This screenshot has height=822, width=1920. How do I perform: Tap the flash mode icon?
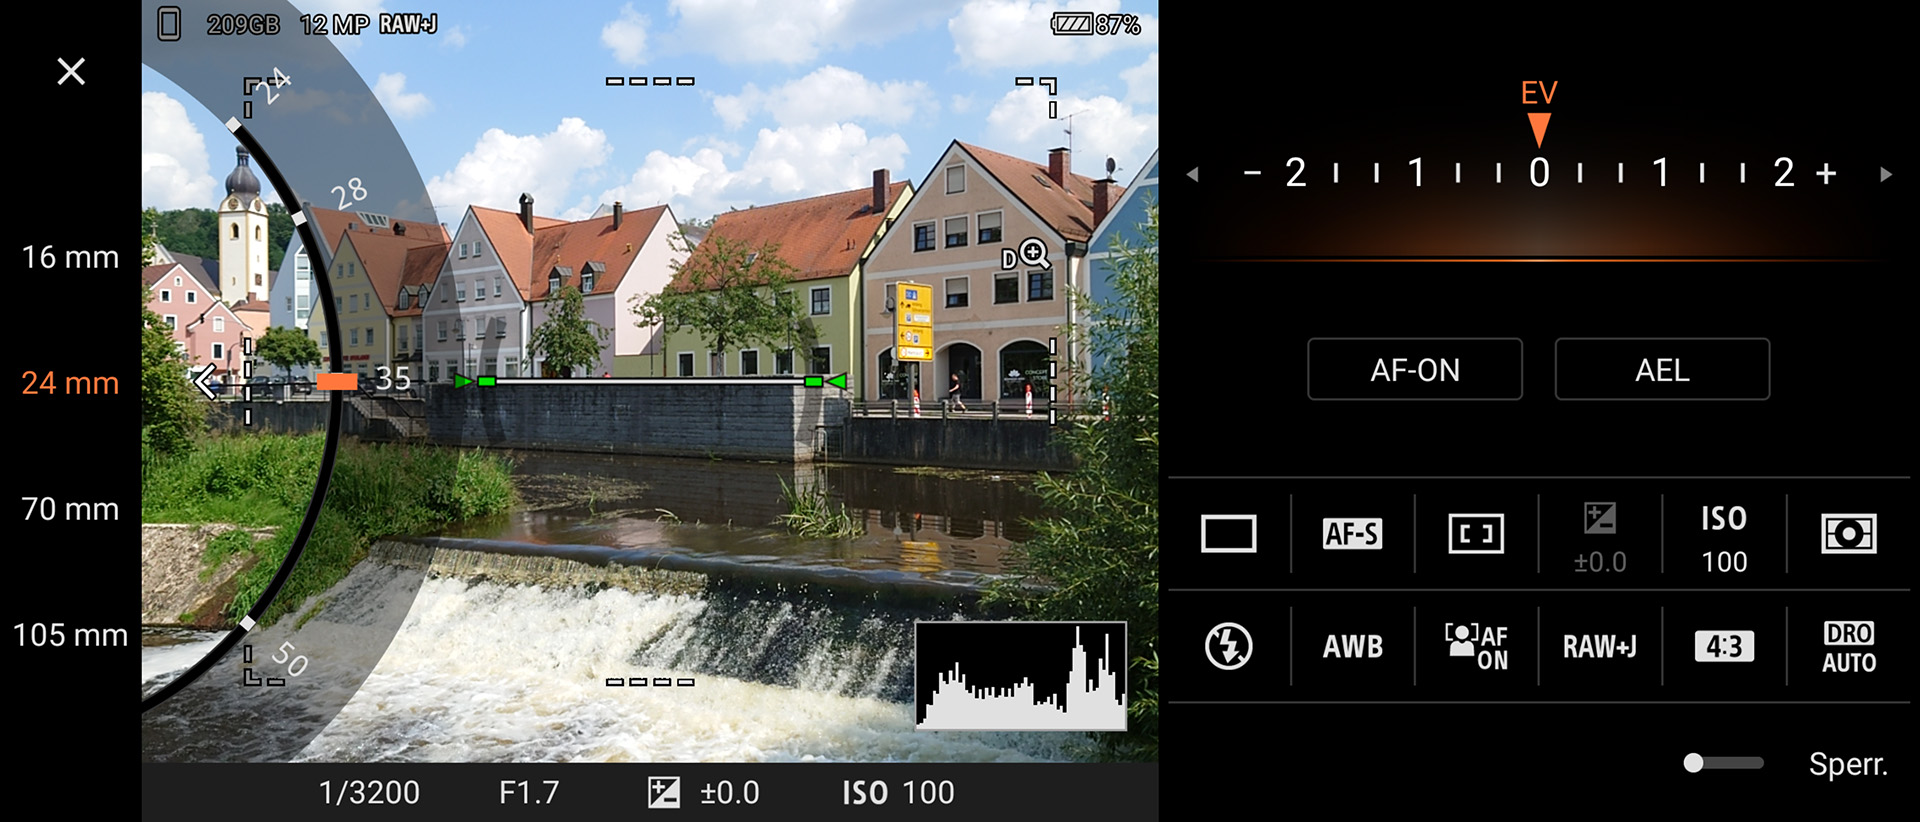(x=1228, y=646)
